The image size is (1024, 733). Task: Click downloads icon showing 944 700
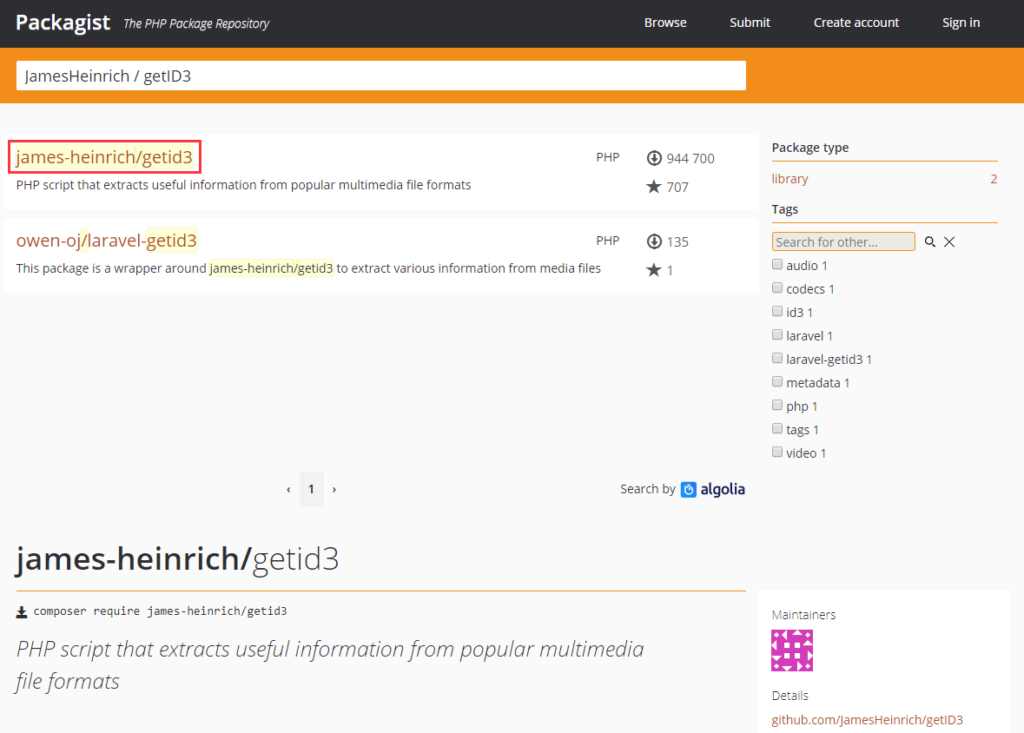click(655, 158)
